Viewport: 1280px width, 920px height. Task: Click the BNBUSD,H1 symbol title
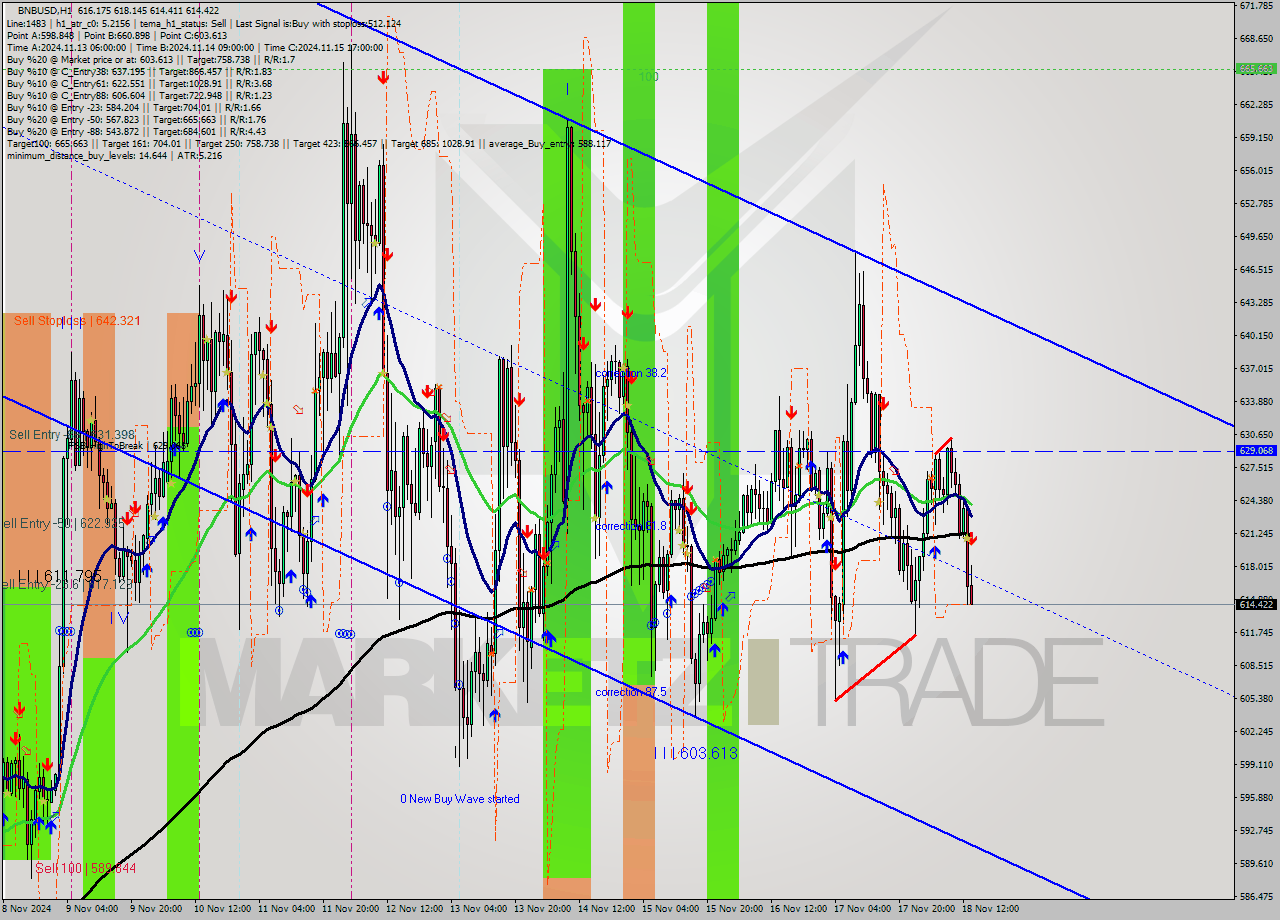click(x=44, y=10)
